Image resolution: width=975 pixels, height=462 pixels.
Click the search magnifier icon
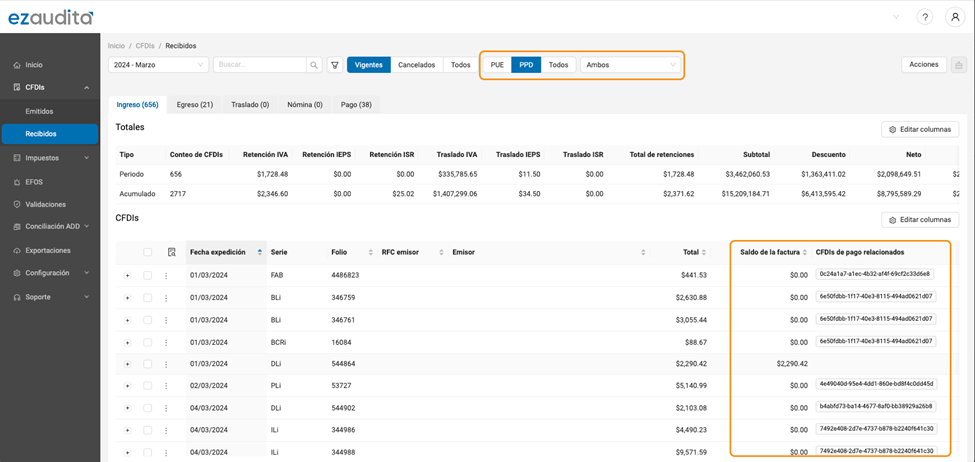[x=314, y=65]
